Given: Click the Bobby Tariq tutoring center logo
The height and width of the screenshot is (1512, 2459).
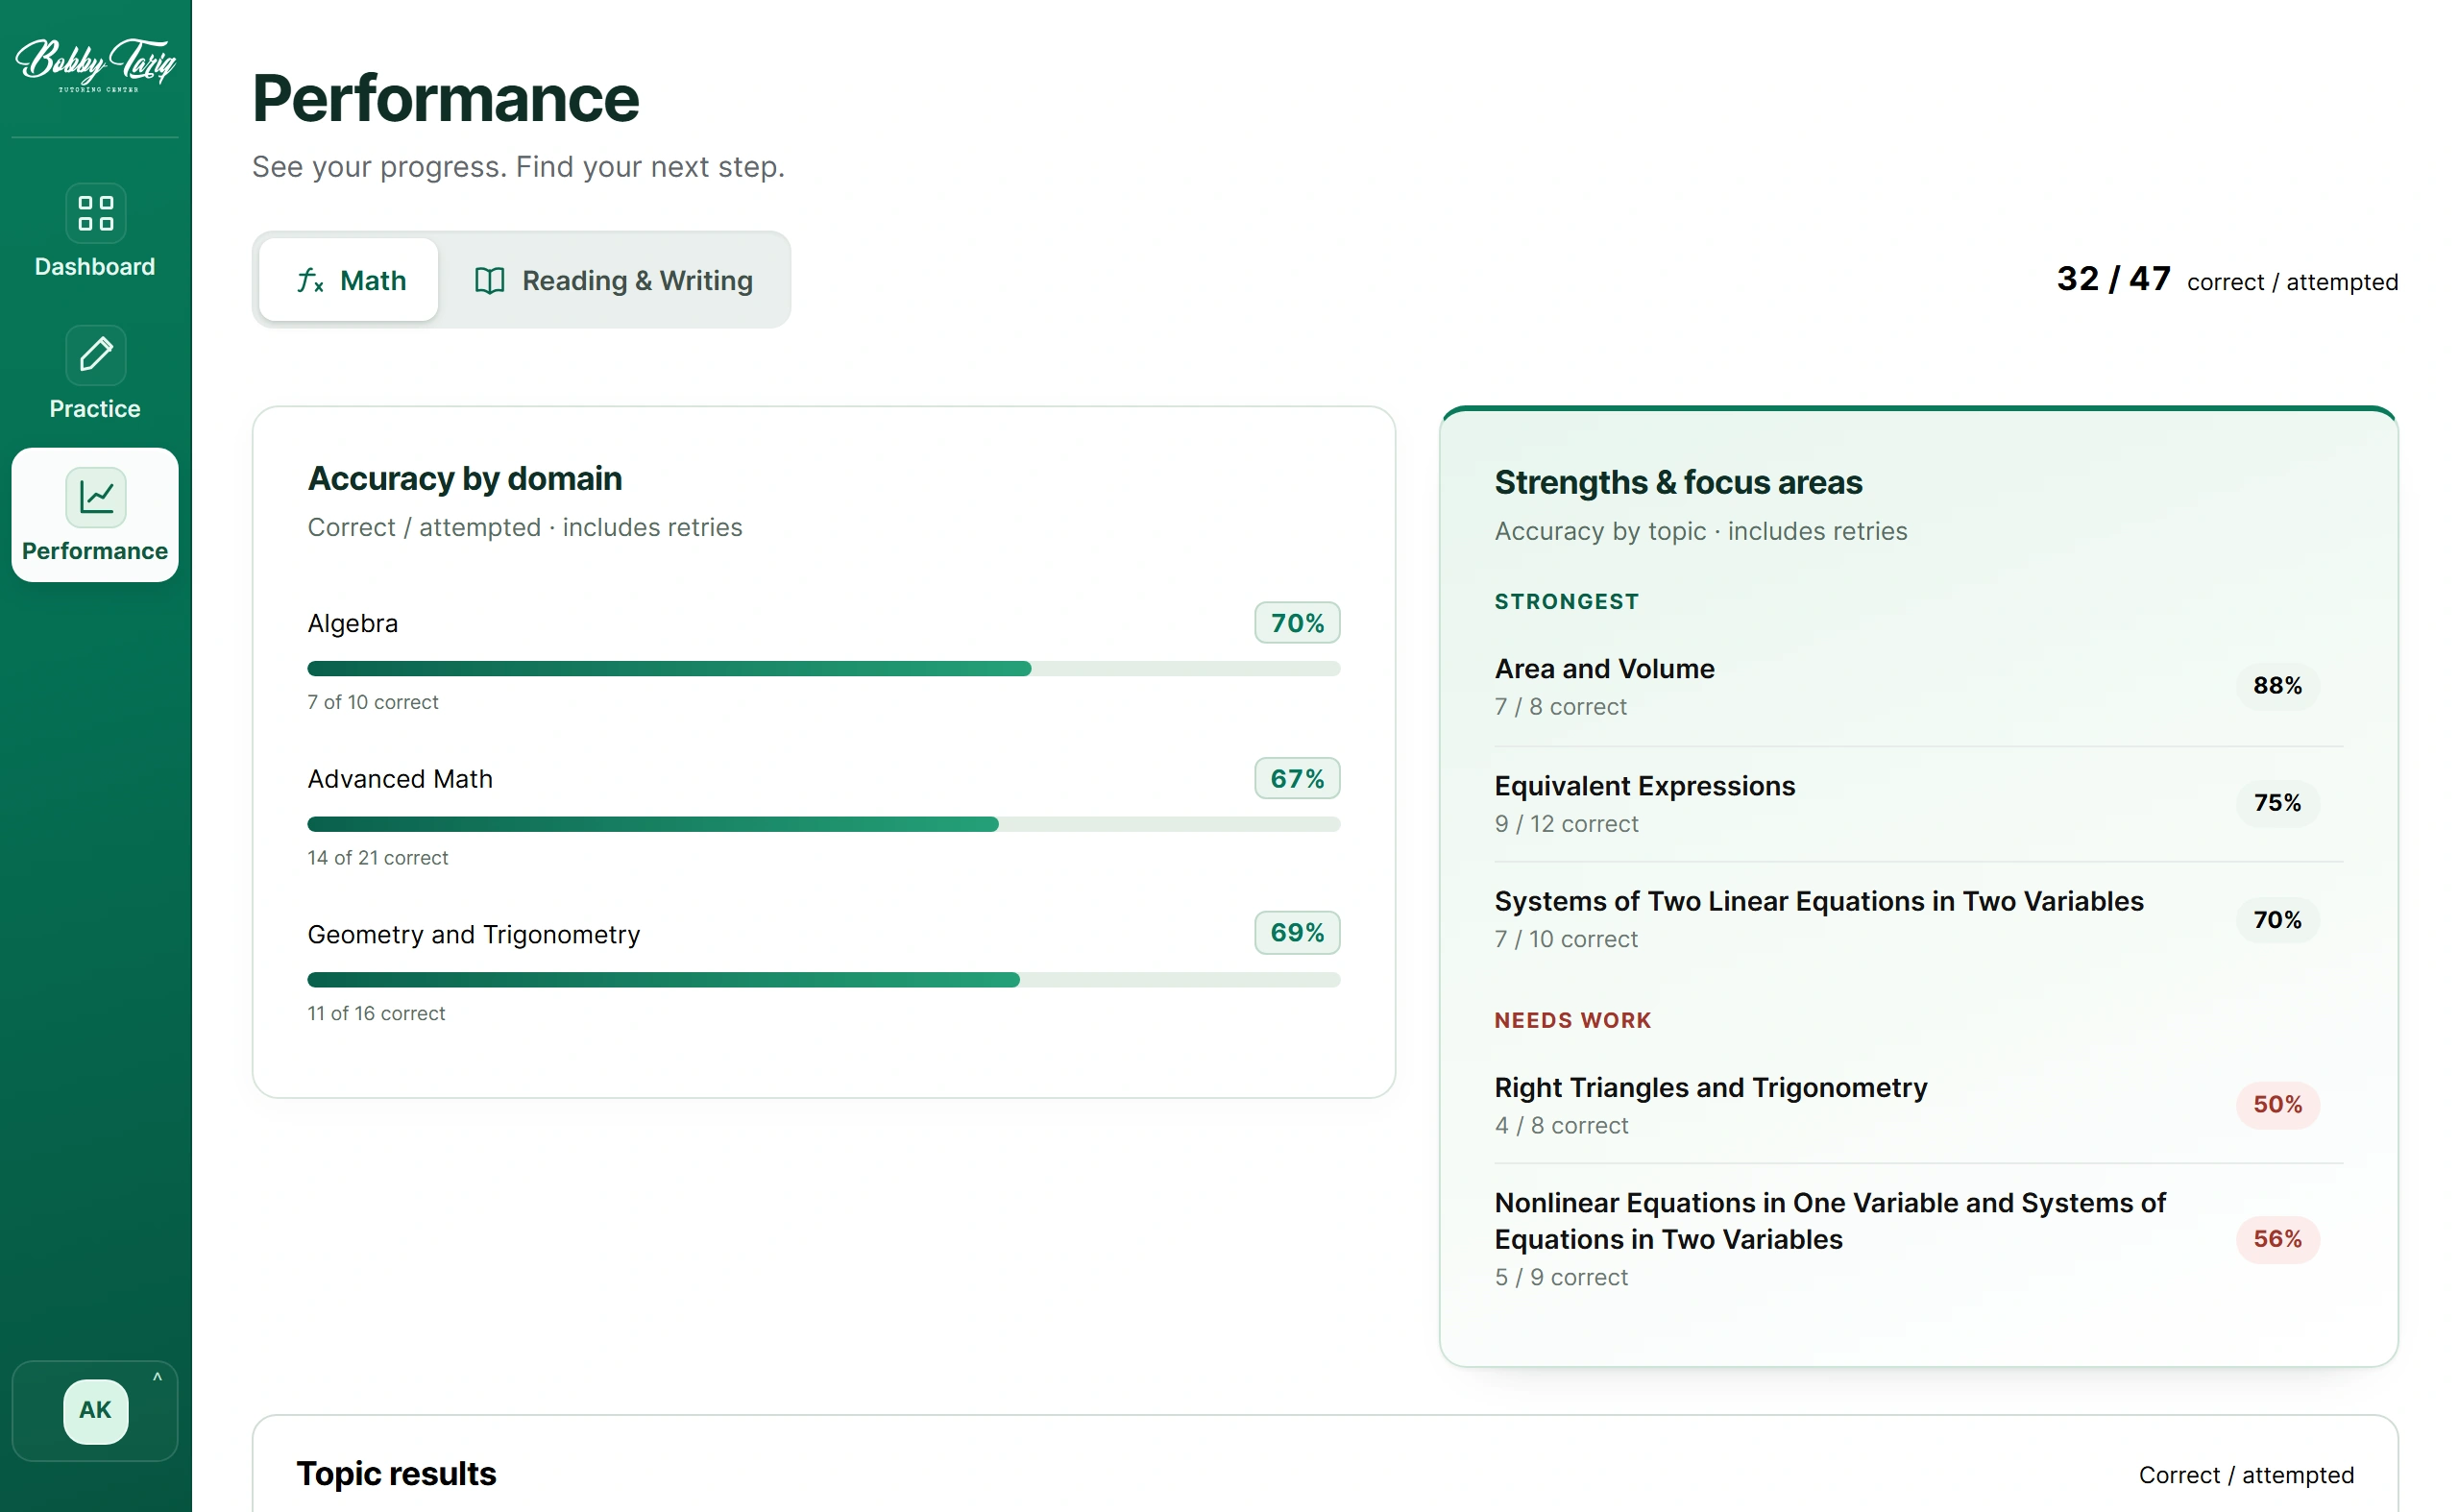Looking at the screenshot, I should pyautogui.click(x=96, y=65).
